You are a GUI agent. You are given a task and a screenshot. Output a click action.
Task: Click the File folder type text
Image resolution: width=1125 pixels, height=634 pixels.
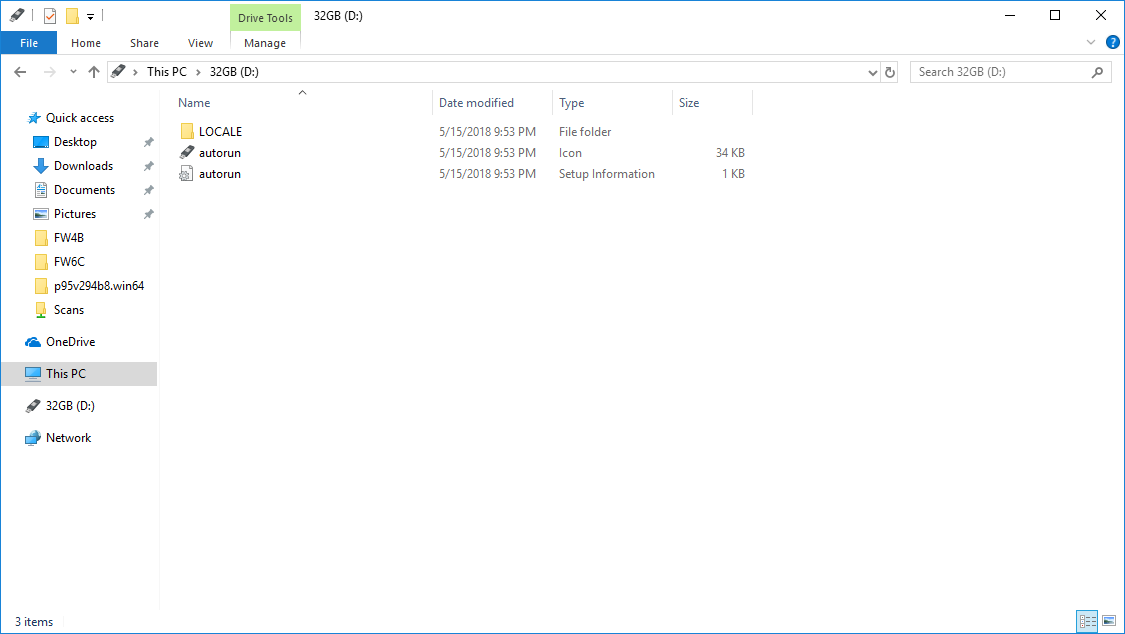click(x=585, y=131)
